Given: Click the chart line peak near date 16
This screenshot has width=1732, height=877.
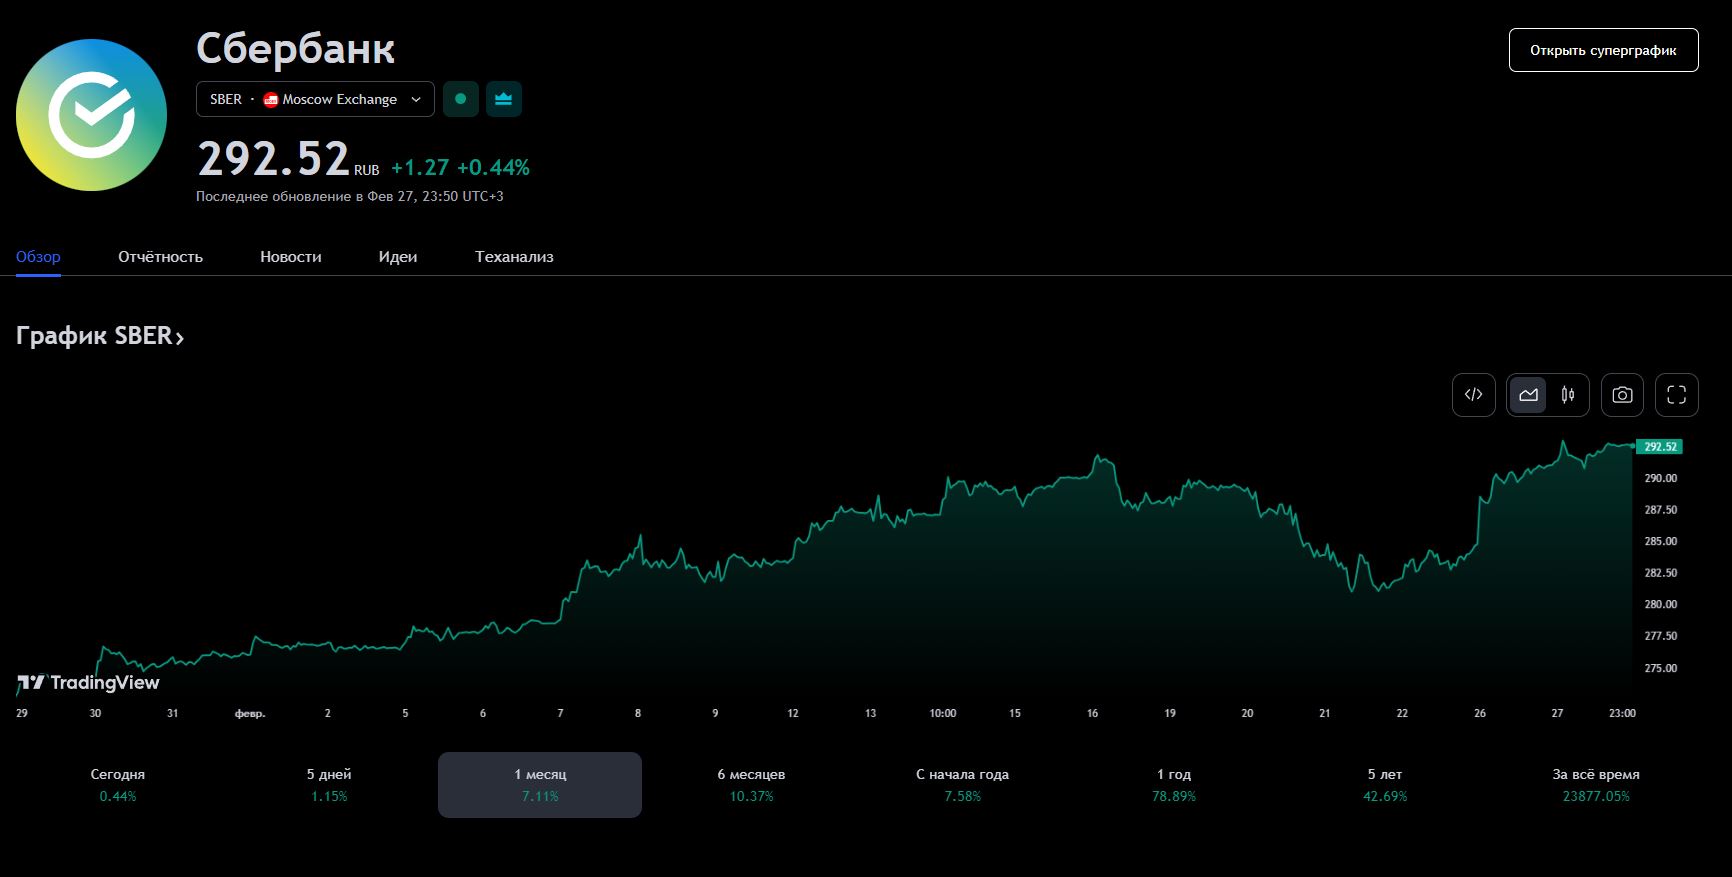Looking at the screenshot, I should [x=1097, y=456].
